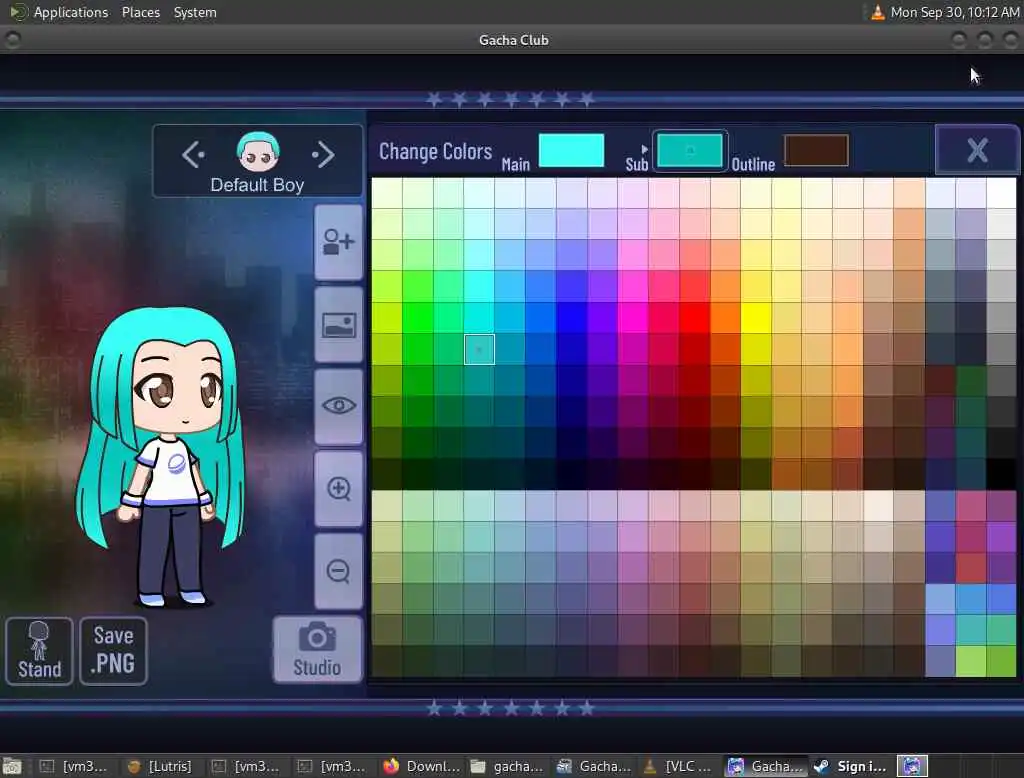Click the character preview with teal hair
The image size is (1024, 778).
(161, 455)
